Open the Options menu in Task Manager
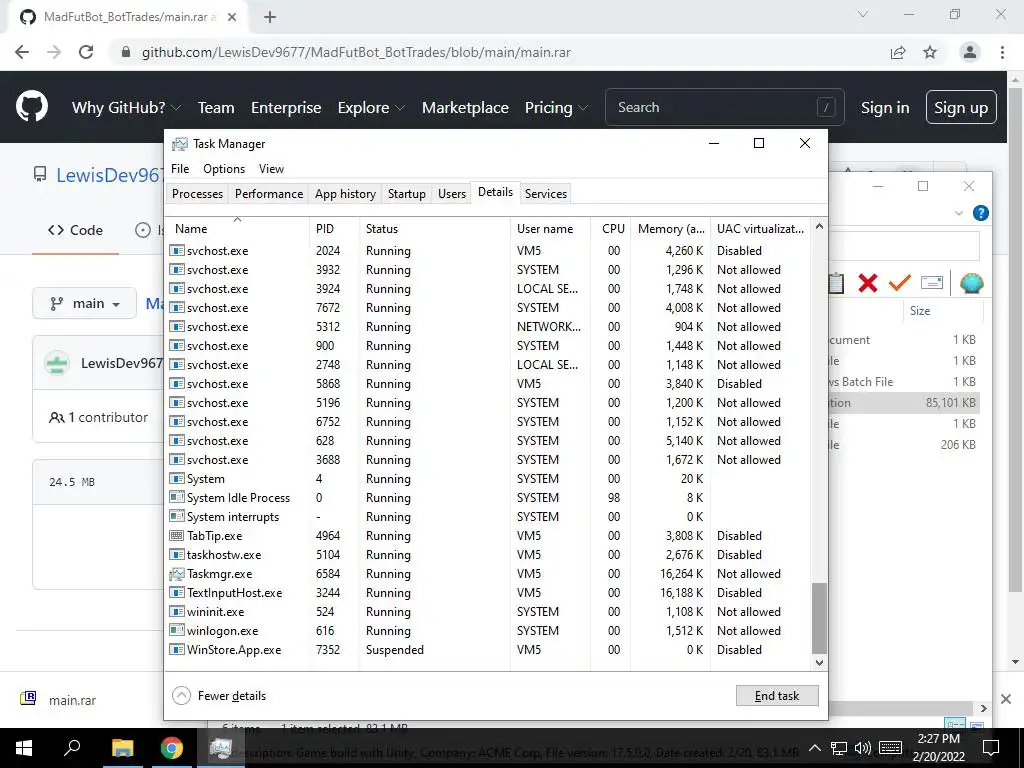This screenshot has width=1024, height=768. (224, 168)
